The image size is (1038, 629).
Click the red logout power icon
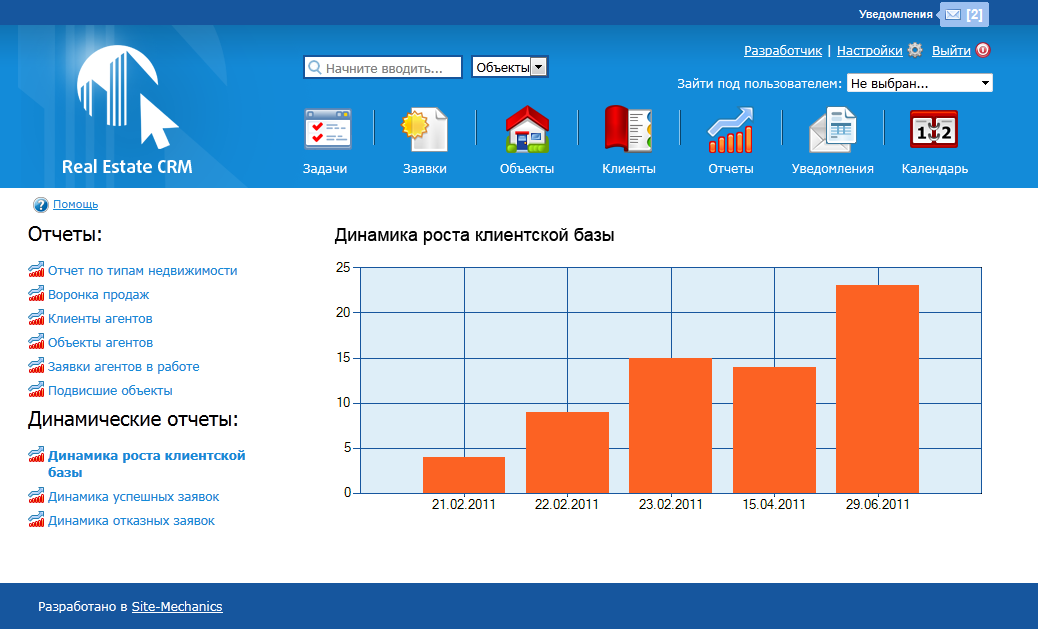coord(983,50)
